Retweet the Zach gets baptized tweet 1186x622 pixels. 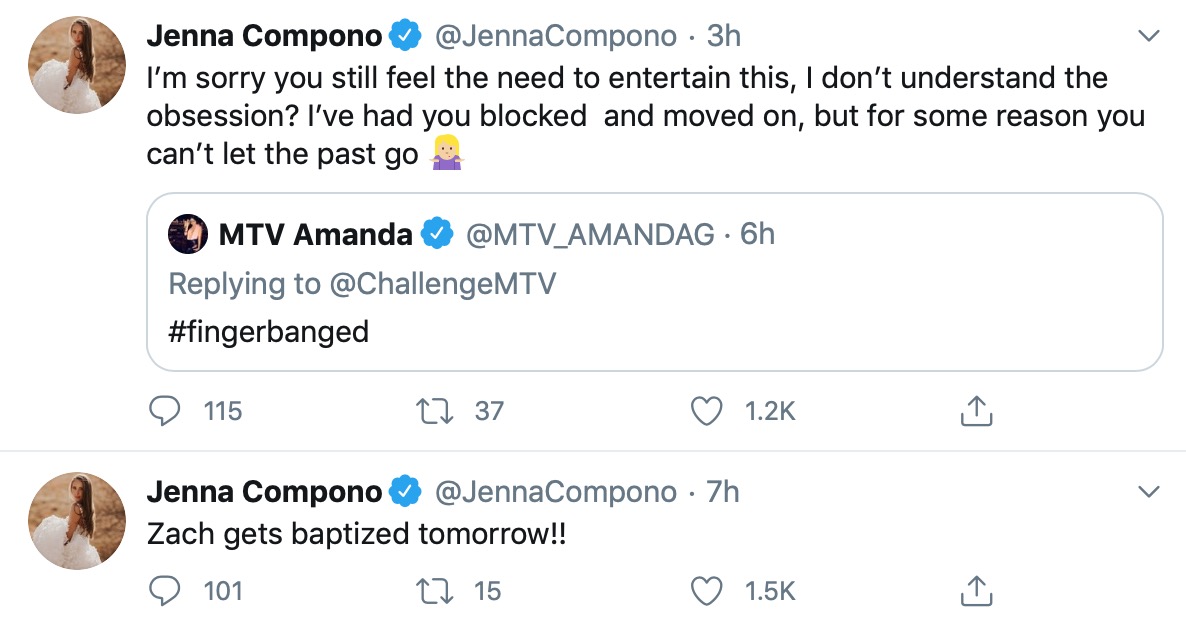tap(432, 591)
